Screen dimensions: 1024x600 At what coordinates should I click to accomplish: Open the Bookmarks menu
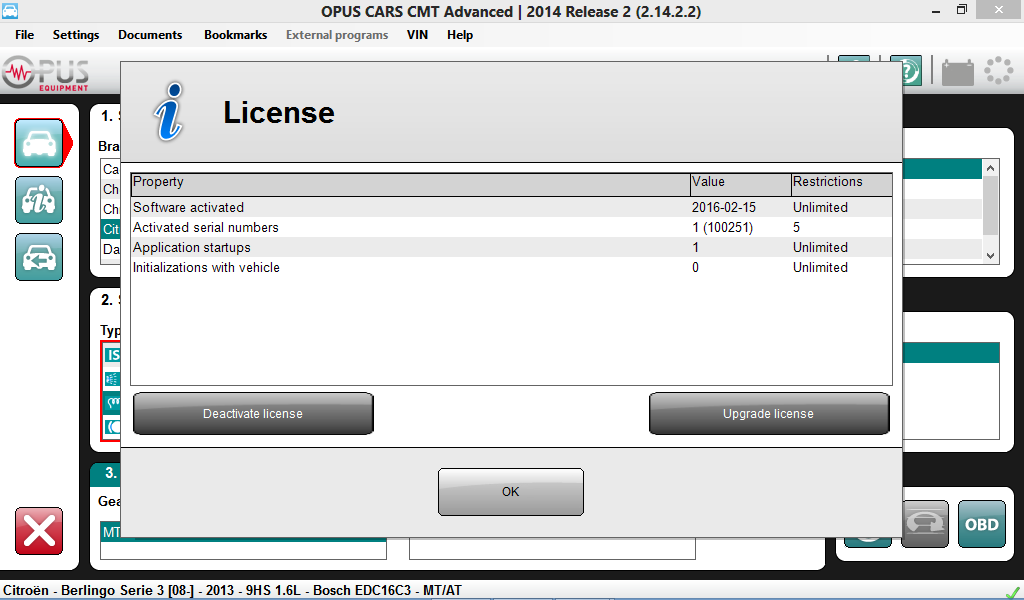tap(236, 35)
